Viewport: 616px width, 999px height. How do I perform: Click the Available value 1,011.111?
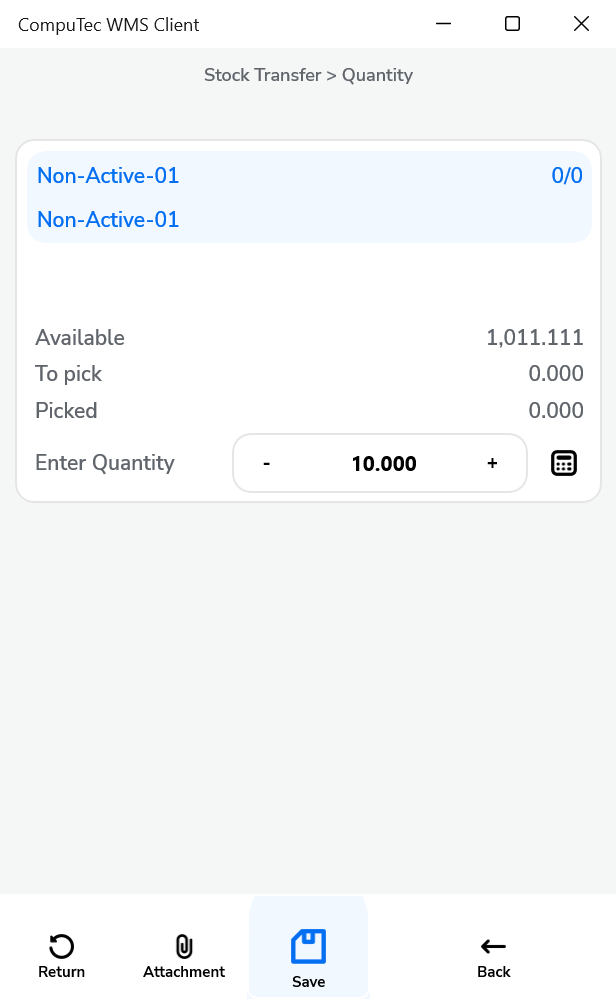coord(535,338)
